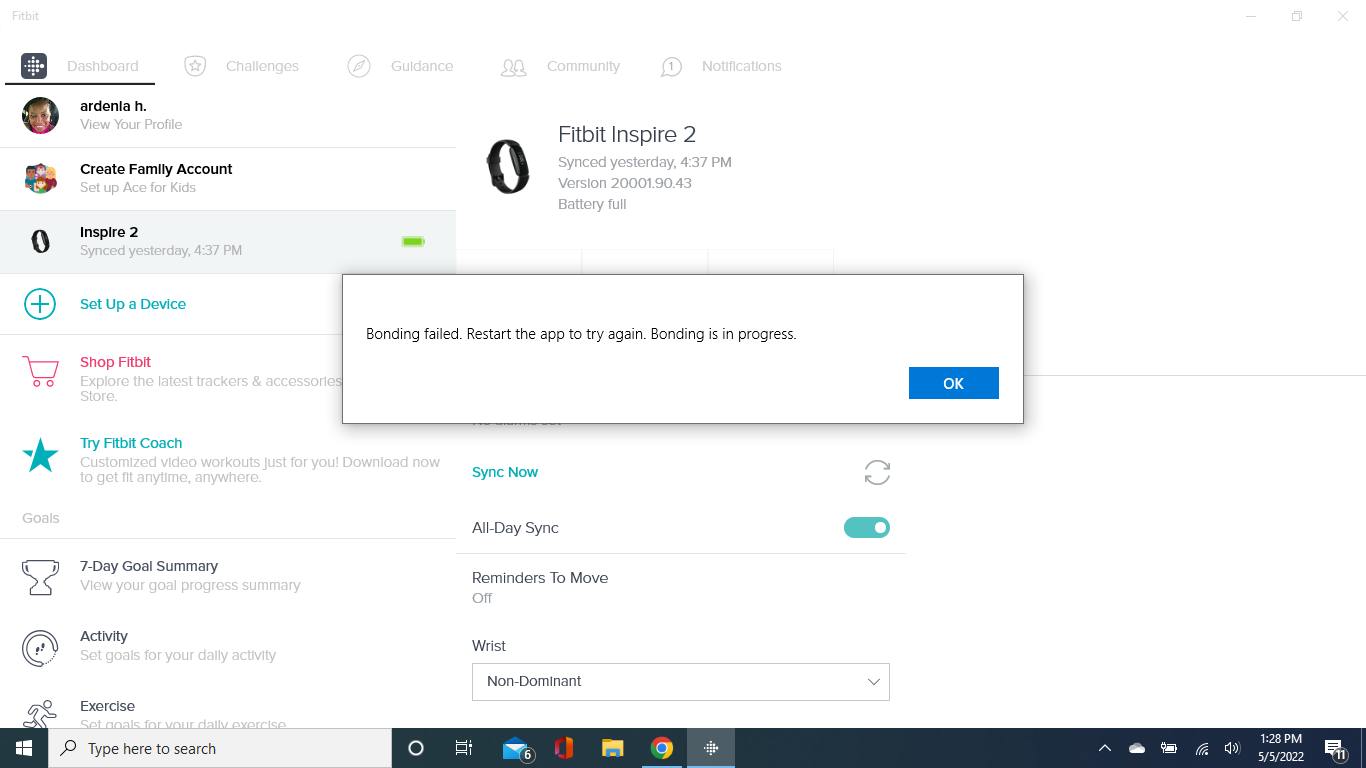The width and height of the screenshot is (1366, 768).
Task: Open Microsoft Office in the taskbar
Action: [x=564, y=748]
